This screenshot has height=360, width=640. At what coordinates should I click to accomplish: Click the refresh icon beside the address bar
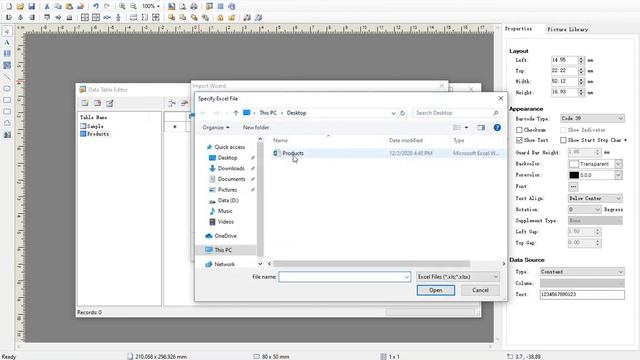click(x=402, y=113)
